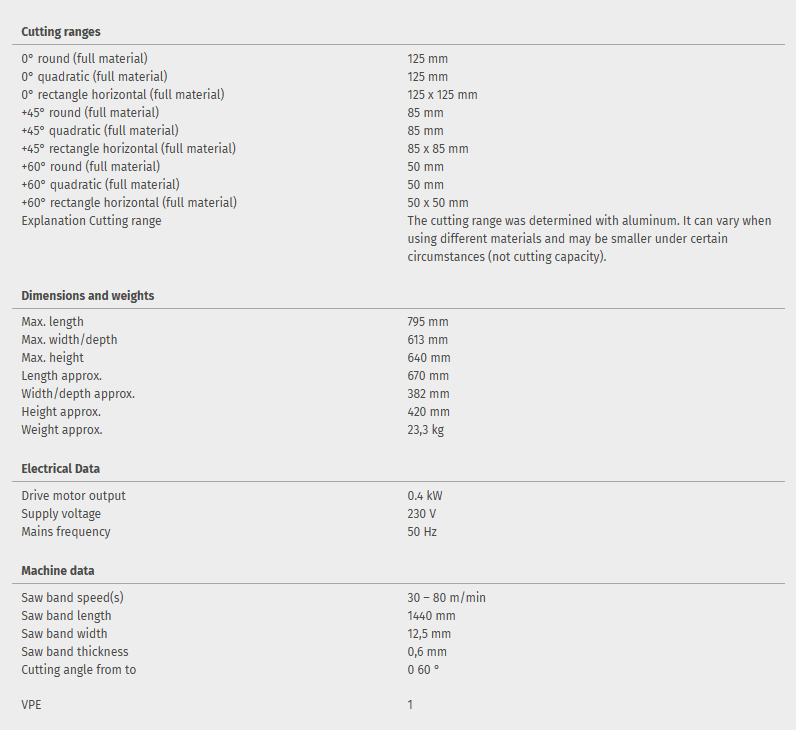Select the Explanation Cutting range label

point(91,221)
